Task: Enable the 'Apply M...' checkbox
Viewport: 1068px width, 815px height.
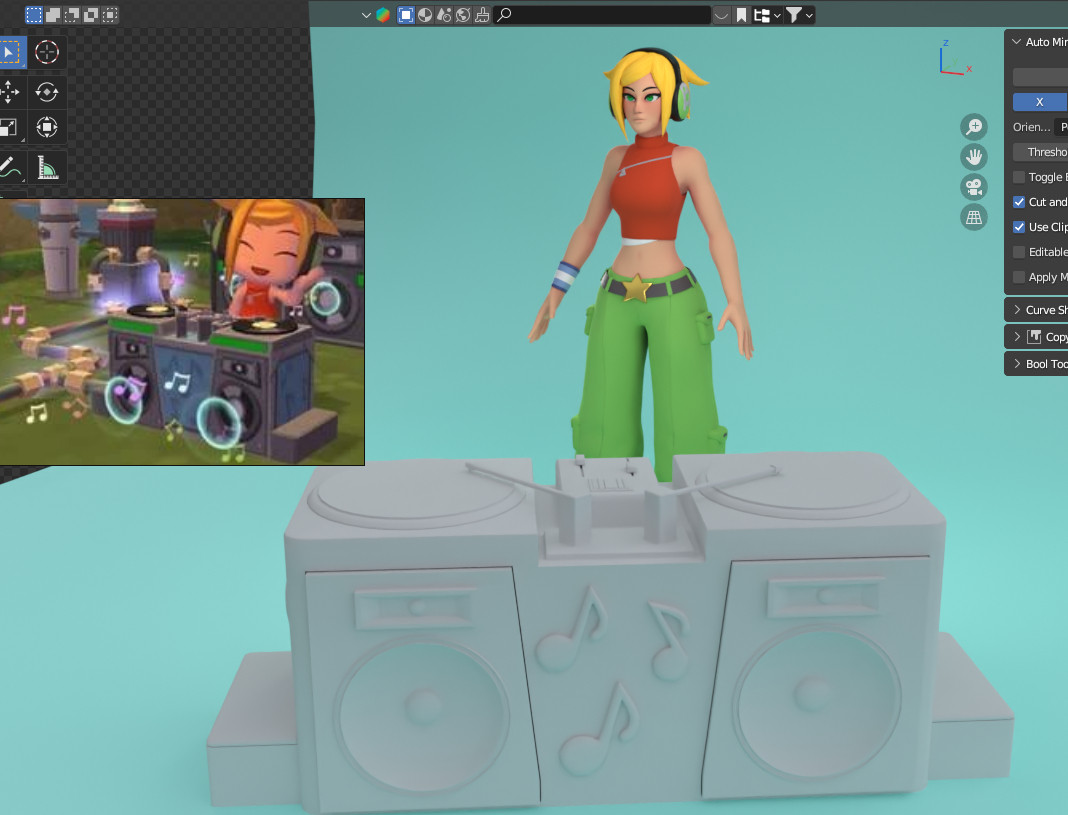Action: 1019,277
